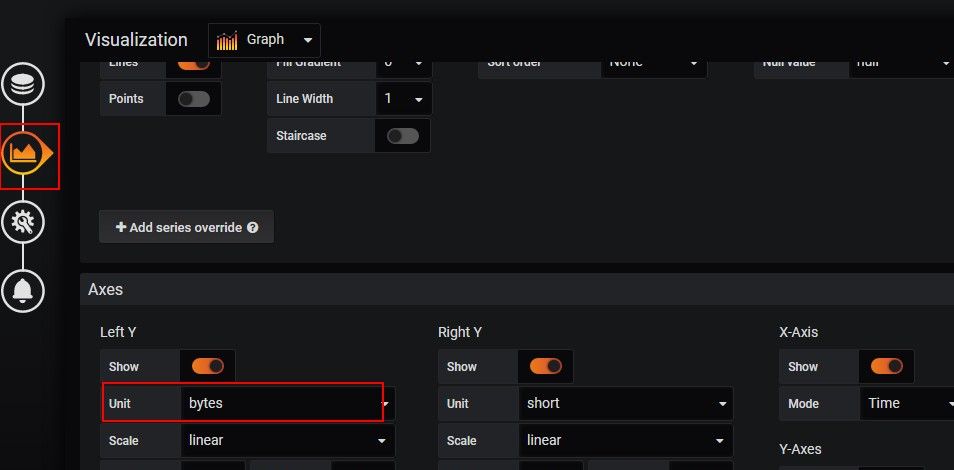Open Right Y Unit short dropdown

626,403
